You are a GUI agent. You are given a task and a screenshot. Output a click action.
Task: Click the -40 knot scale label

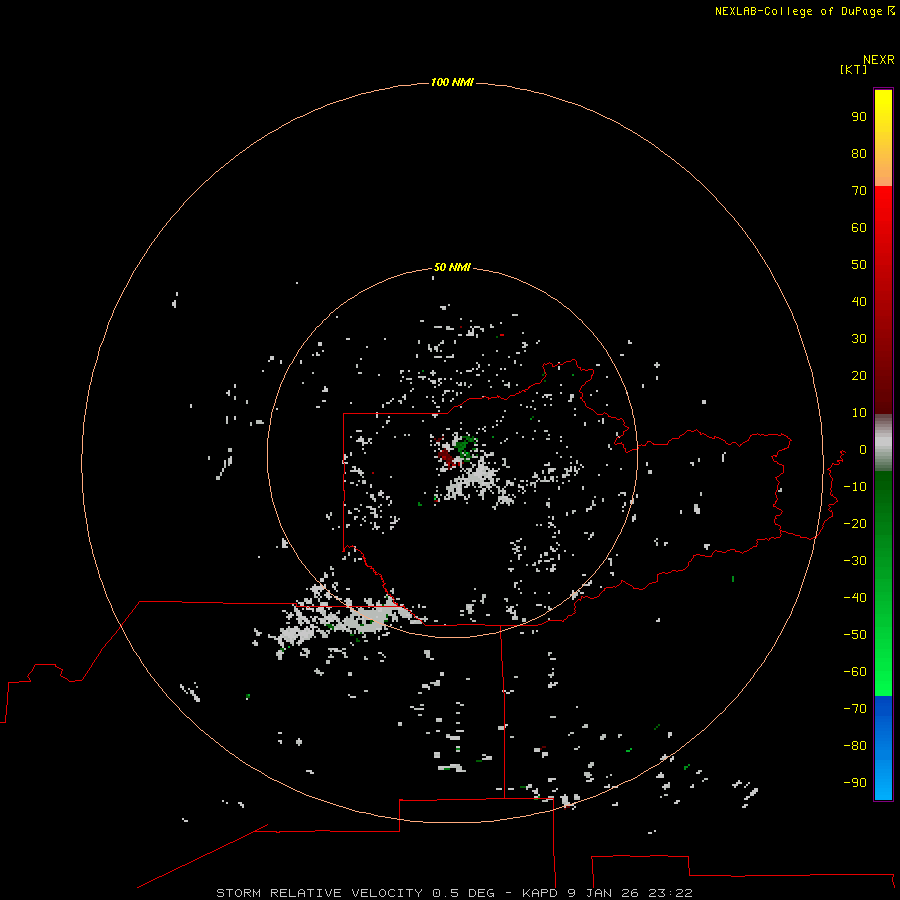(x=855, y=598)
